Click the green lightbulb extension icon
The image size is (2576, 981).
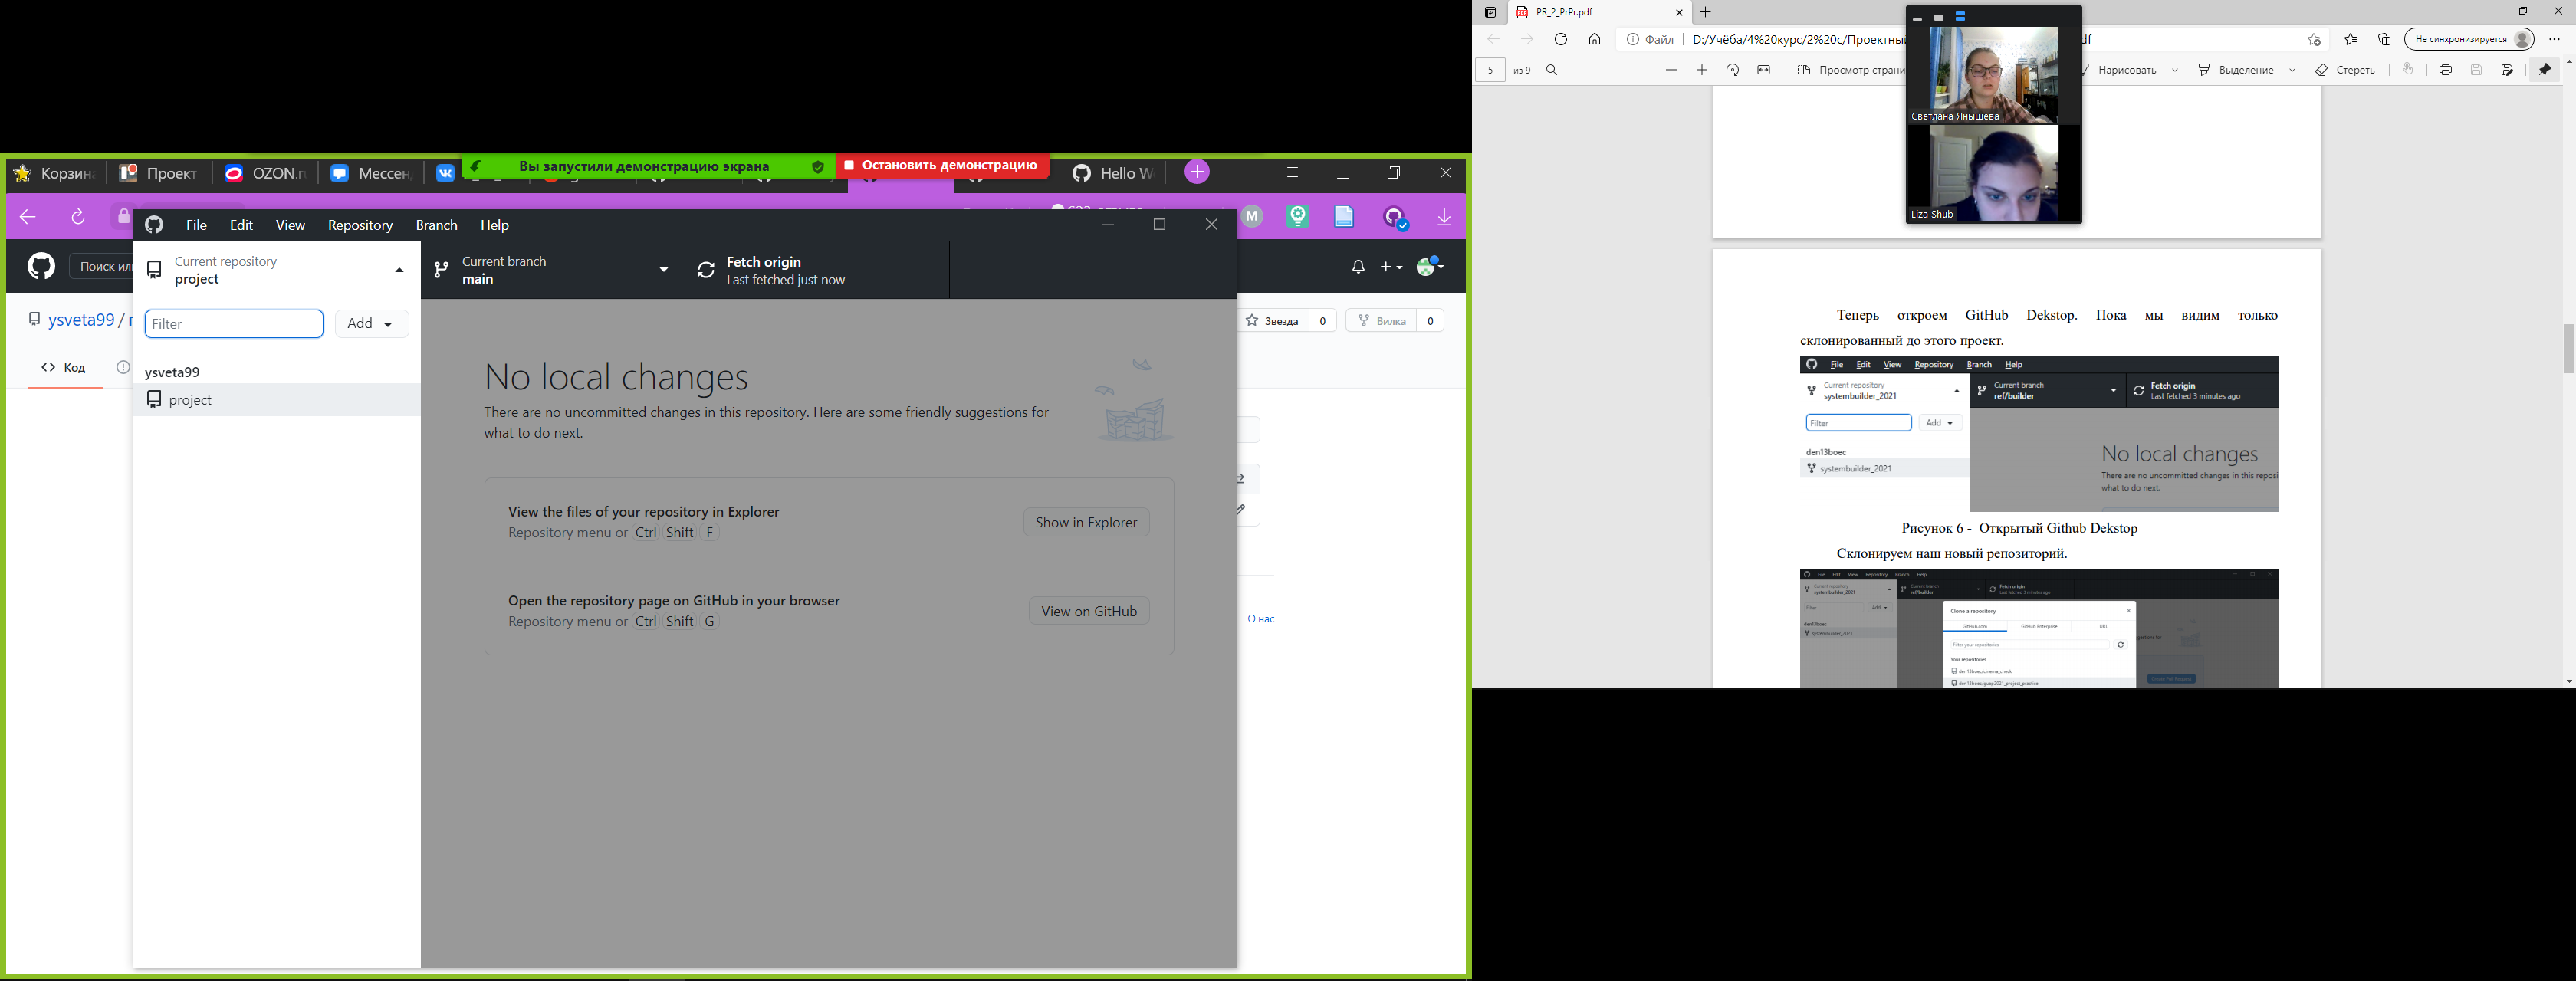[x=1298, y=216]
